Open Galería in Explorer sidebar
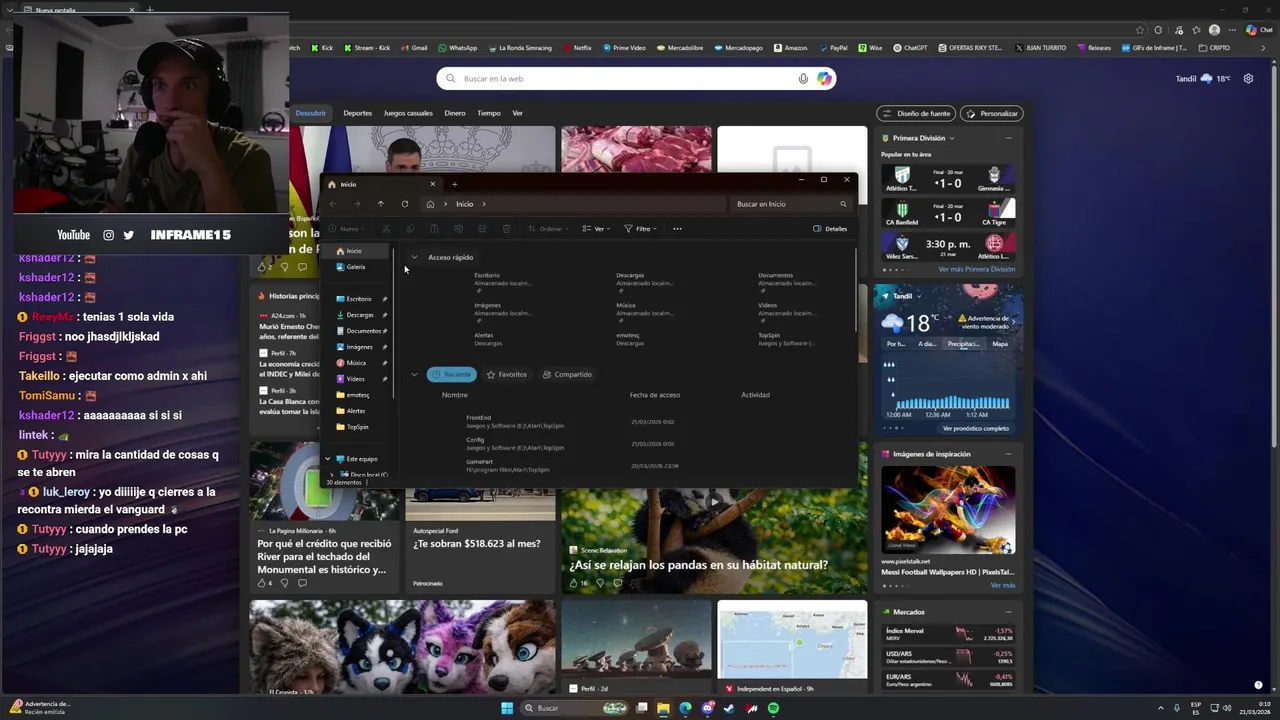The height and width of the screenshot is (720, 1280). (x=356, y=267)
